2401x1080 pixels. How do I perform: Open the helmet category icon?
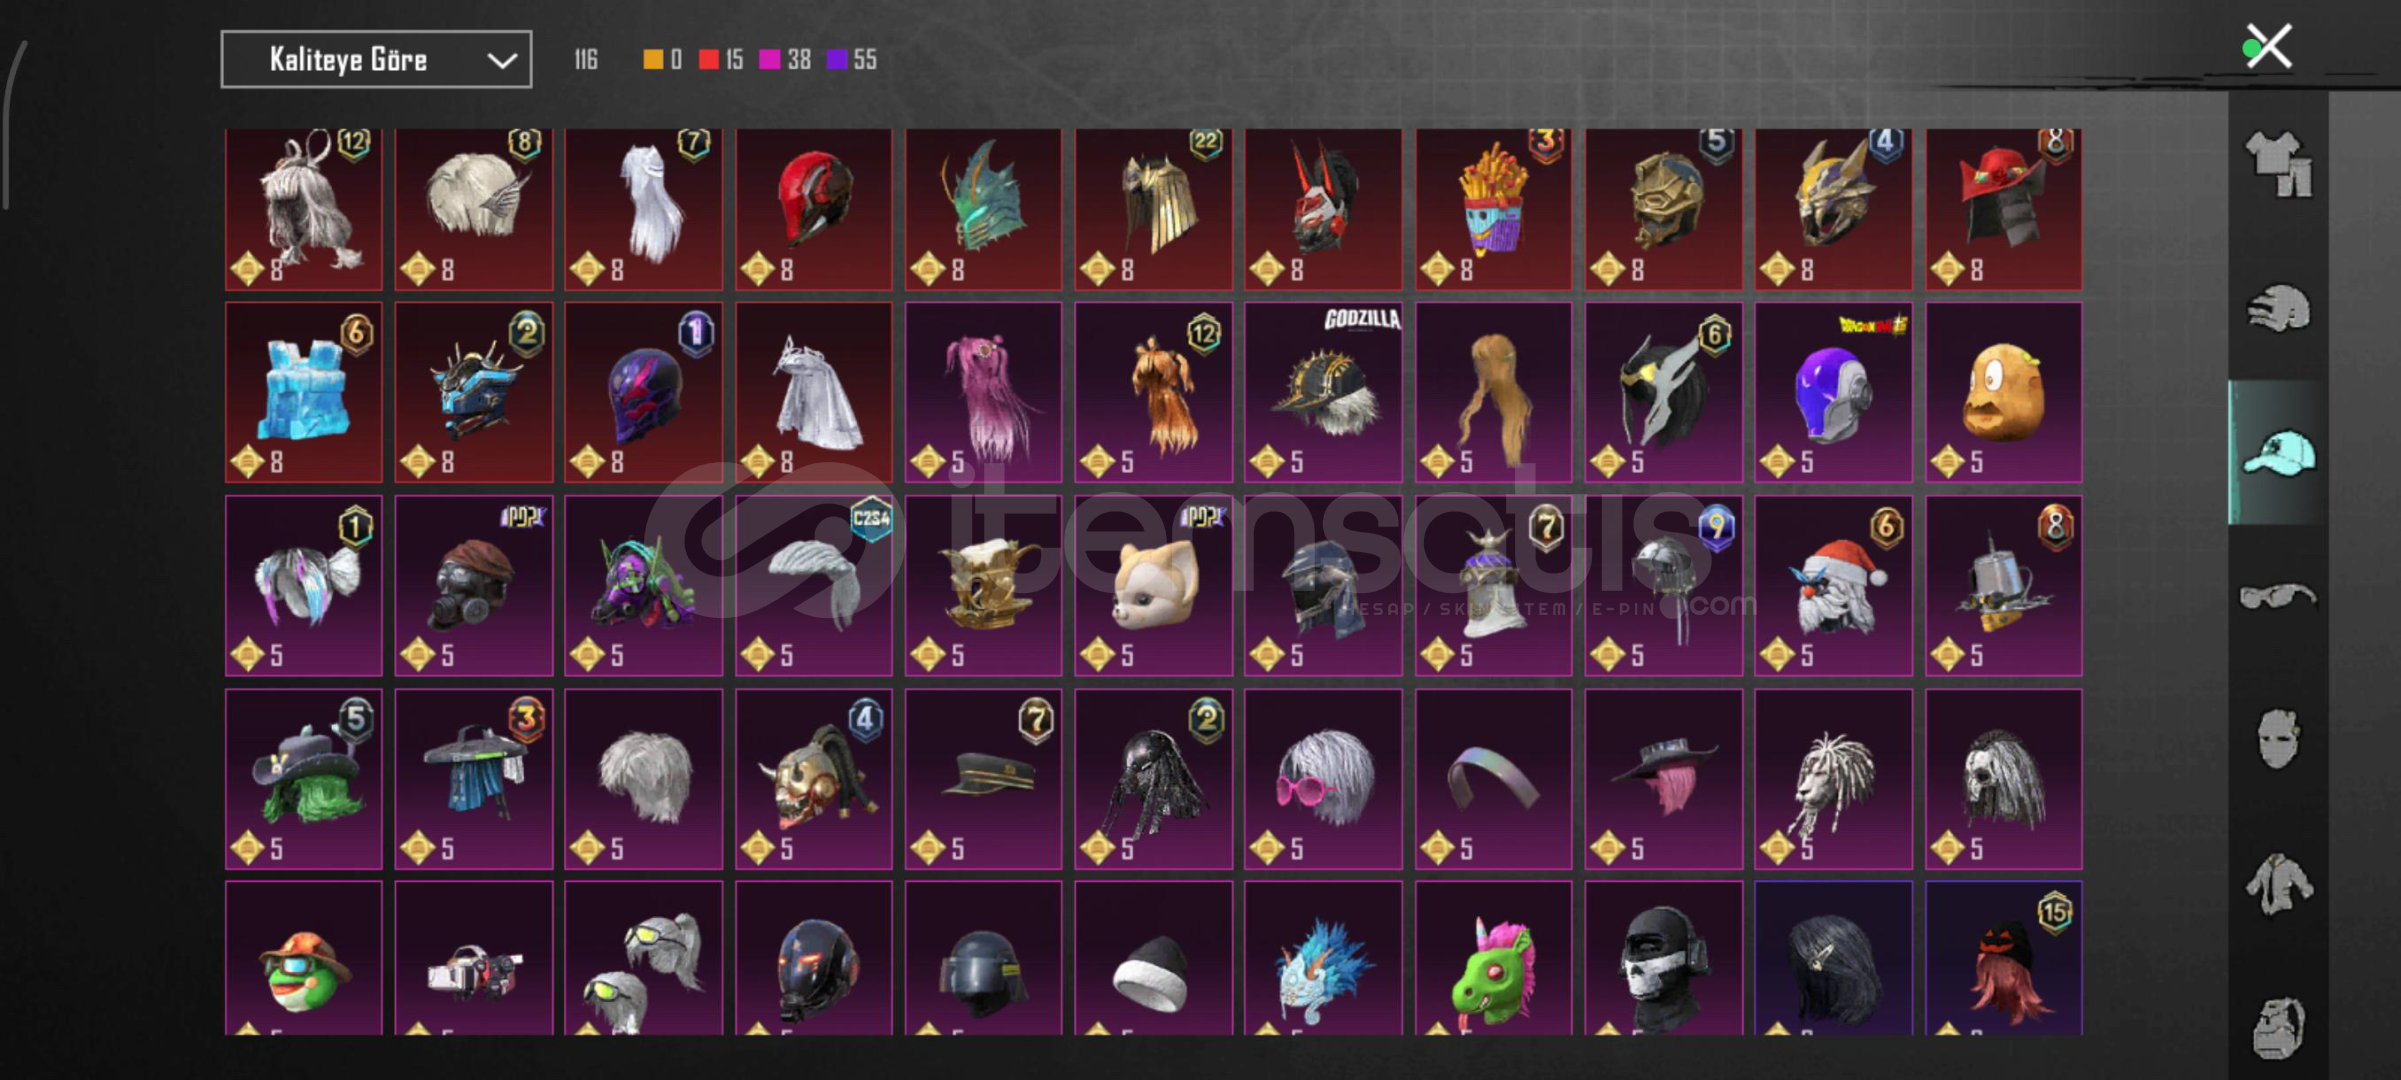tap(2279, 309)
